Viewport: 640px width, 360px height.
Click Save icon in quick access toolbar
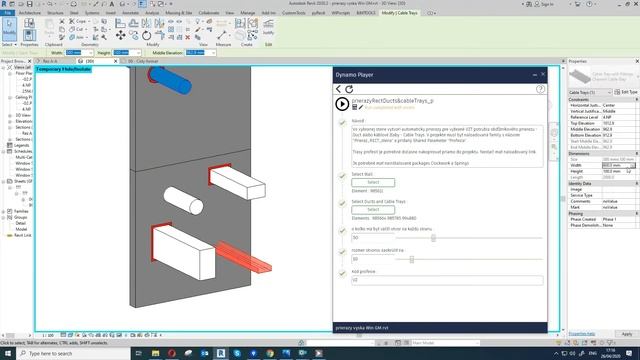30,4
